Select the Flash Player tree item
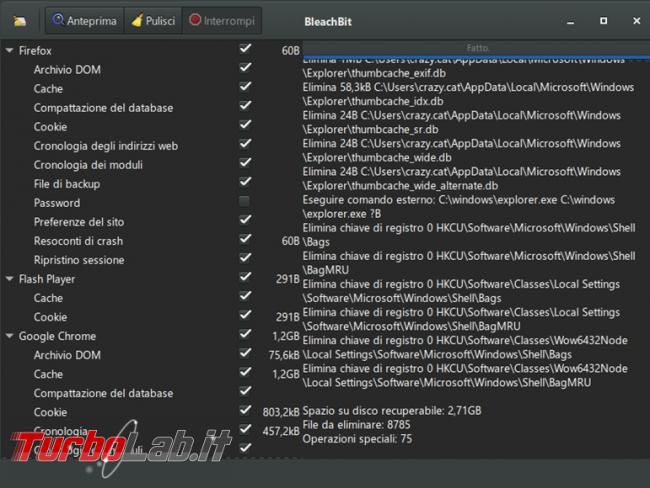Screen dimensions: 650x488 click(47, 279)
